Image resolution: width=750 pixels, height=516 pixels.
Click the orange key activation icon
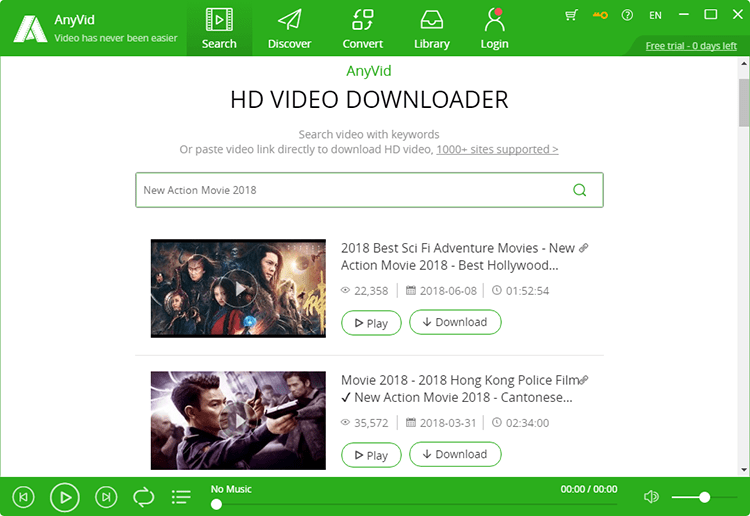600,15
